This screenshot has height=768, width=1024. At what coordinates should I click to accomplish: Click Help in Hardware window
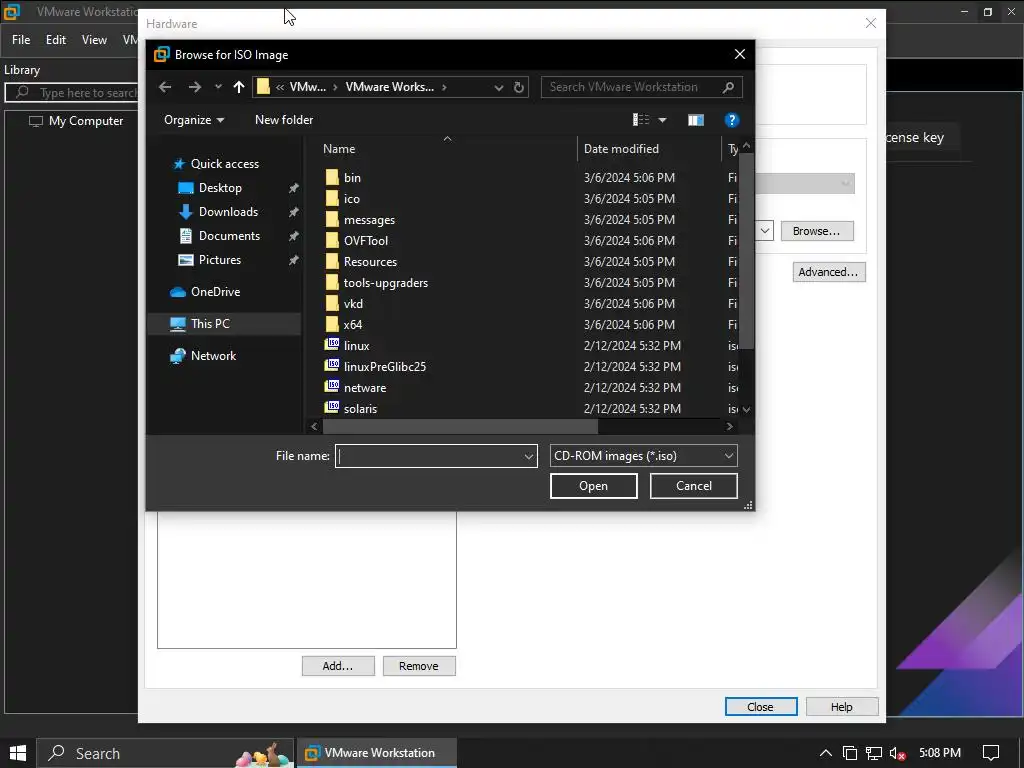point(842,707)
